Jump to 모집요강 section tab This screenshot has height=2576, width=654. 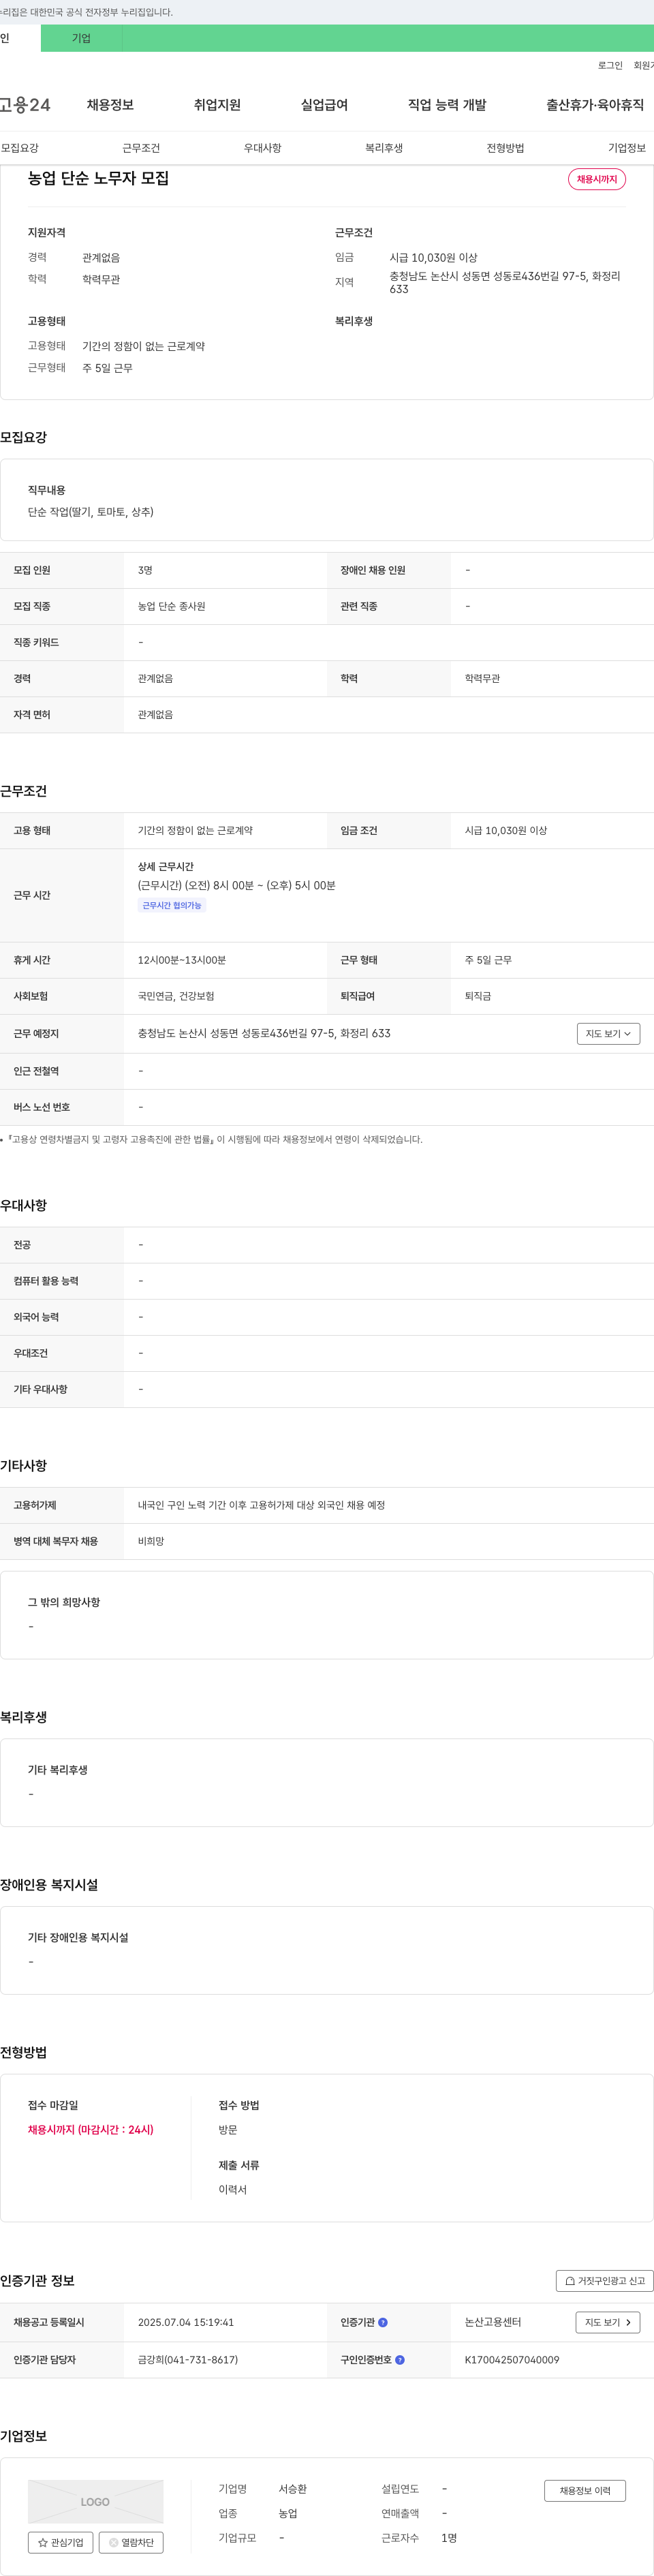tap(20, 148)
